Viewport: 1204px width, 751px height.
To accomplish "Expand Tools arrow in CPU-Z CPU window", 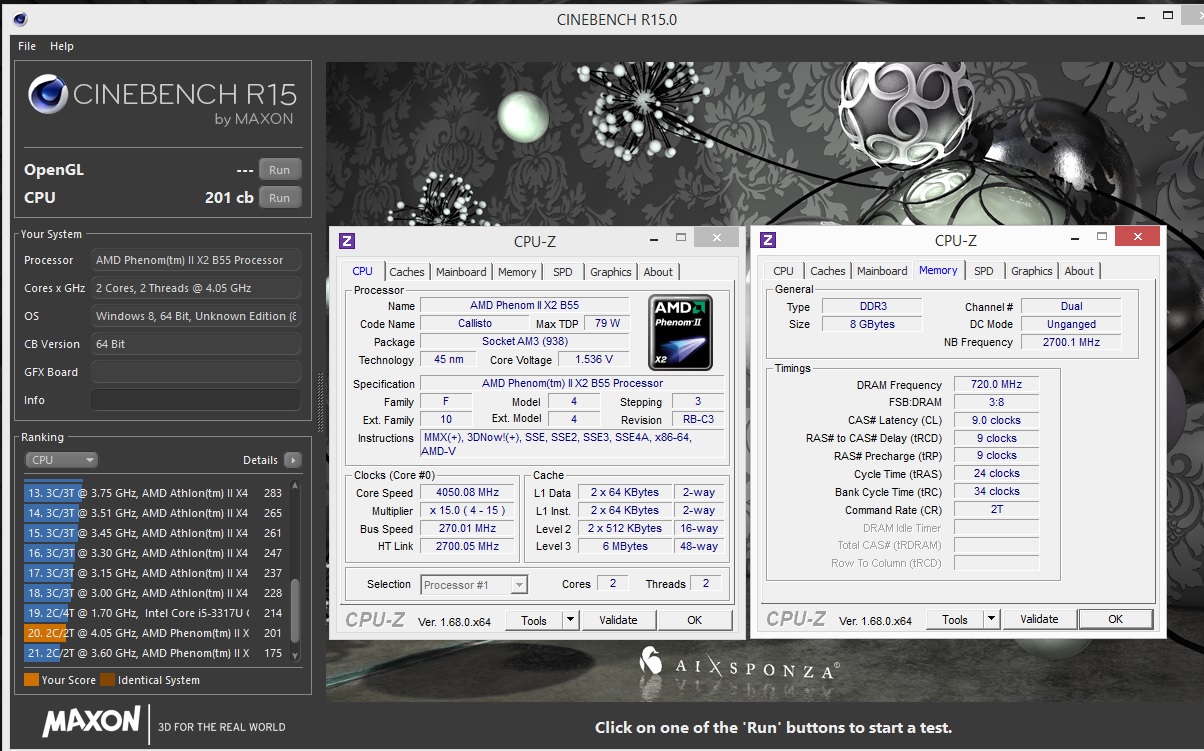I will 571,620.
